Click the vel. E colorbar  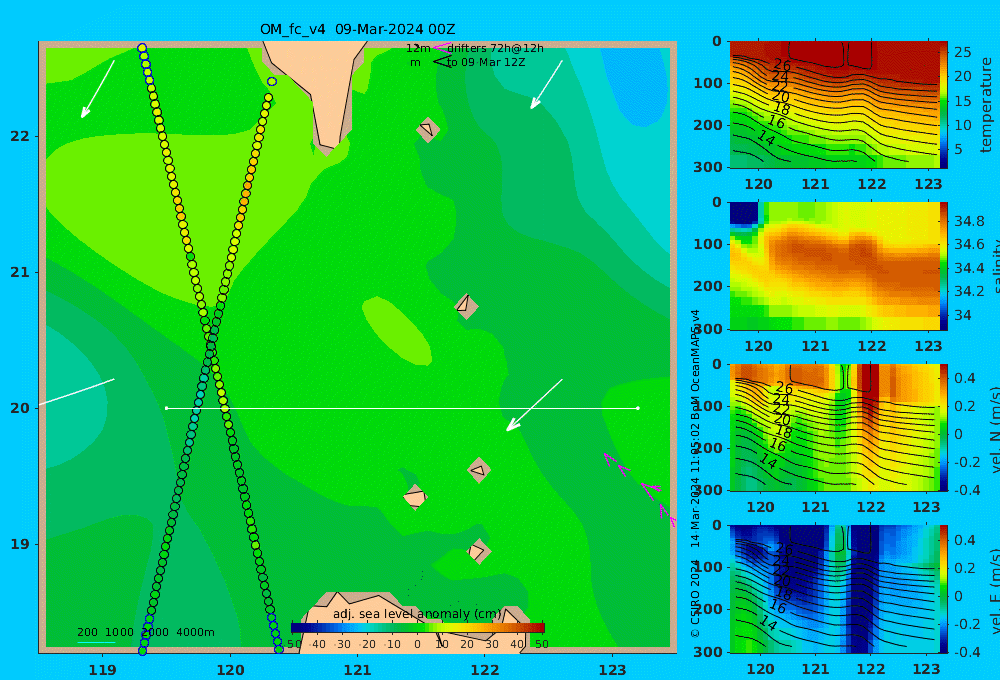[x=944, y=589]
